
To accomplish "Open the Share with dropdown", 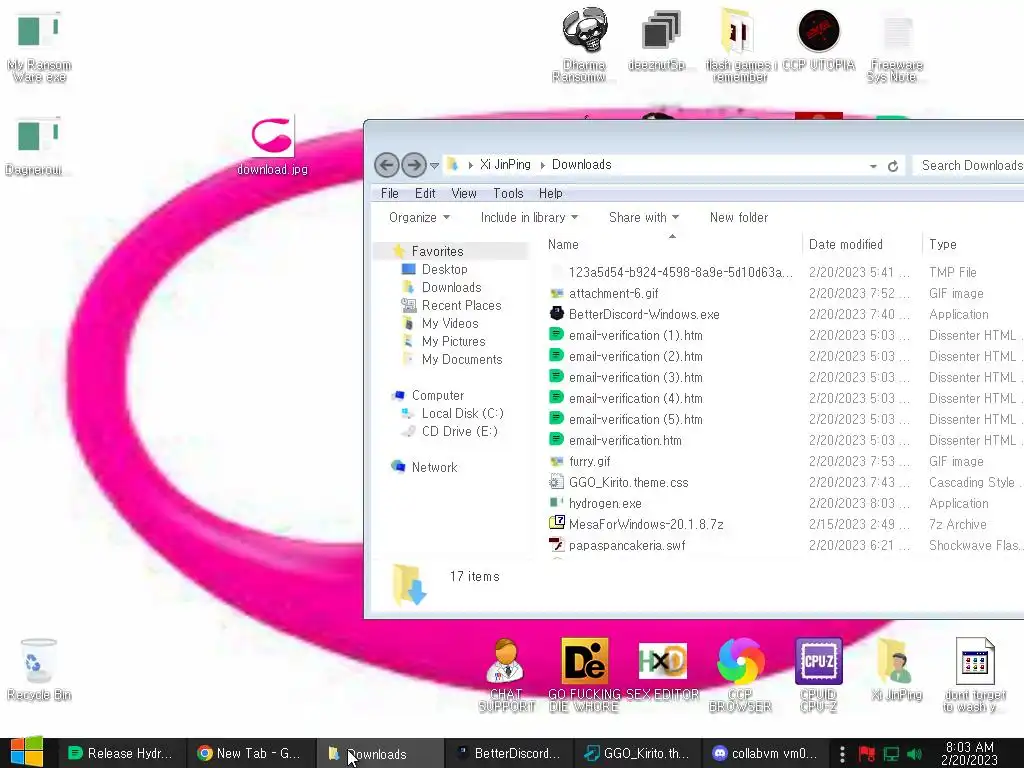I will pos(644,217).
